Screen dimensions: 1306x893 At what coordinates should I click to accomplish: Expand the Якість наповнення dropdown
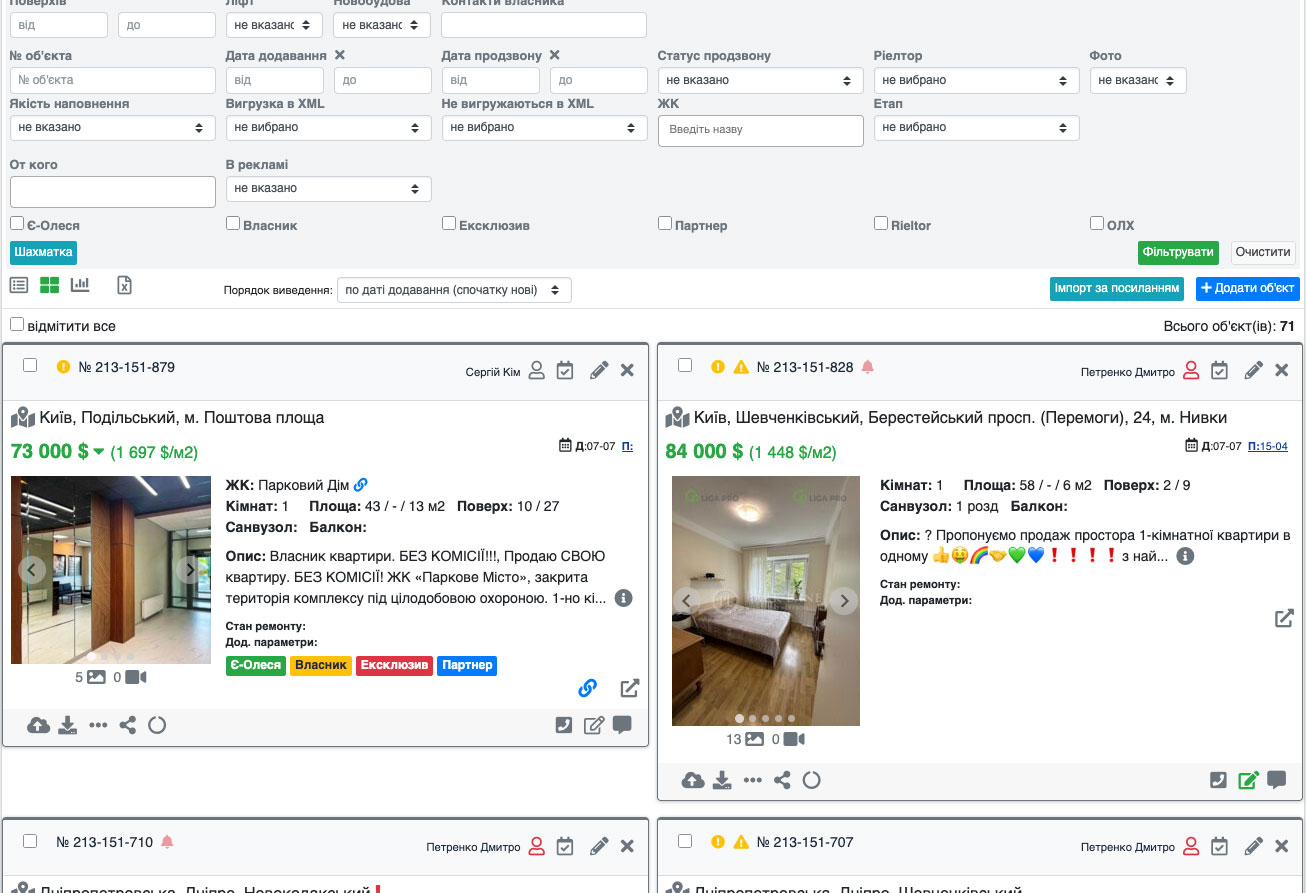[113, 127]
